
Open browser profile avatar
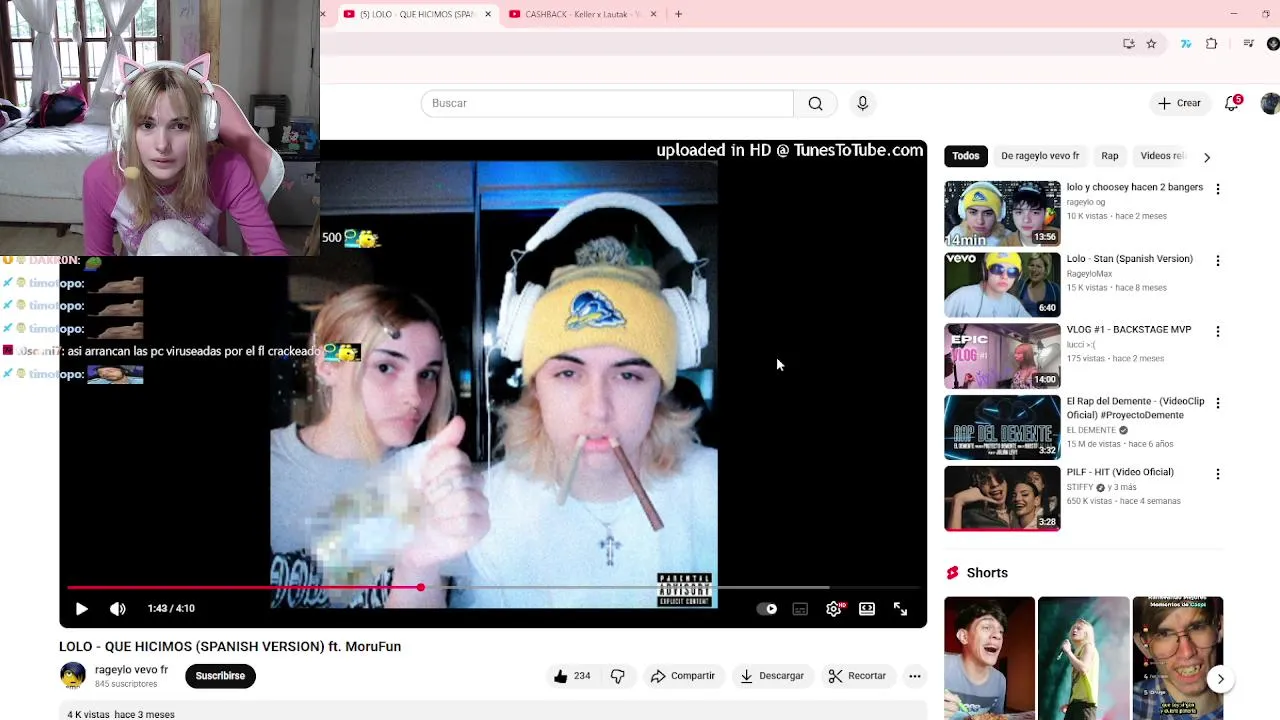point(1273,44)
